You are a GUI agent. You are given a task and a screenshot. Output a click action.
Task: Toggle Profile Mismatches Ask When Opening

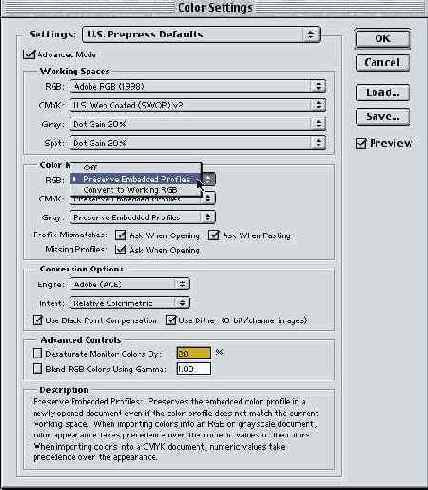point(120,235)
